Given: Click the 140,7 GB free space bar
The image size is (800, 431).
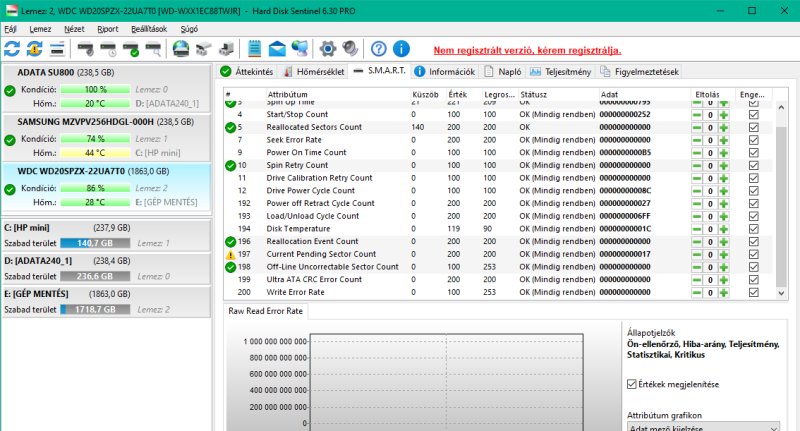Looking at the screenshot, I should tap(95, 243).
